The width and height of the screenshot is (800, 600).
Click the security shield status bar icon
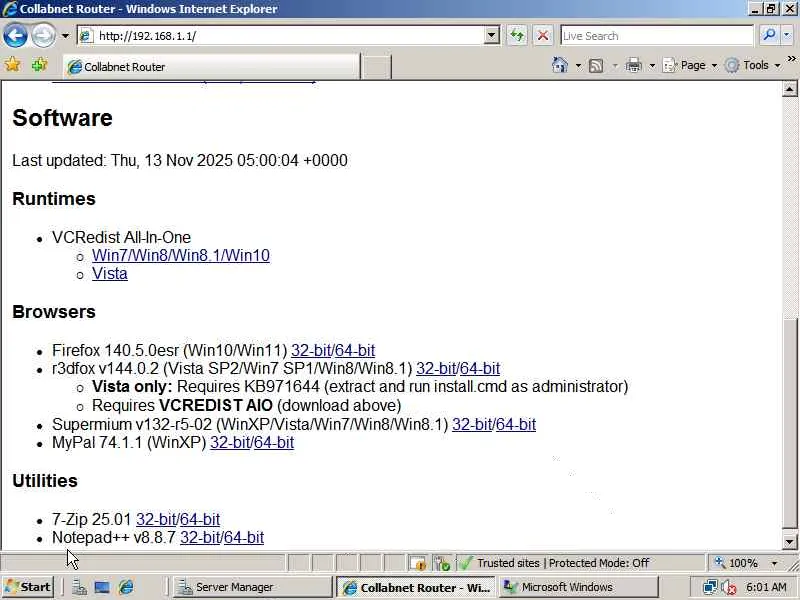pyautogui.click(x=442, y=563)
